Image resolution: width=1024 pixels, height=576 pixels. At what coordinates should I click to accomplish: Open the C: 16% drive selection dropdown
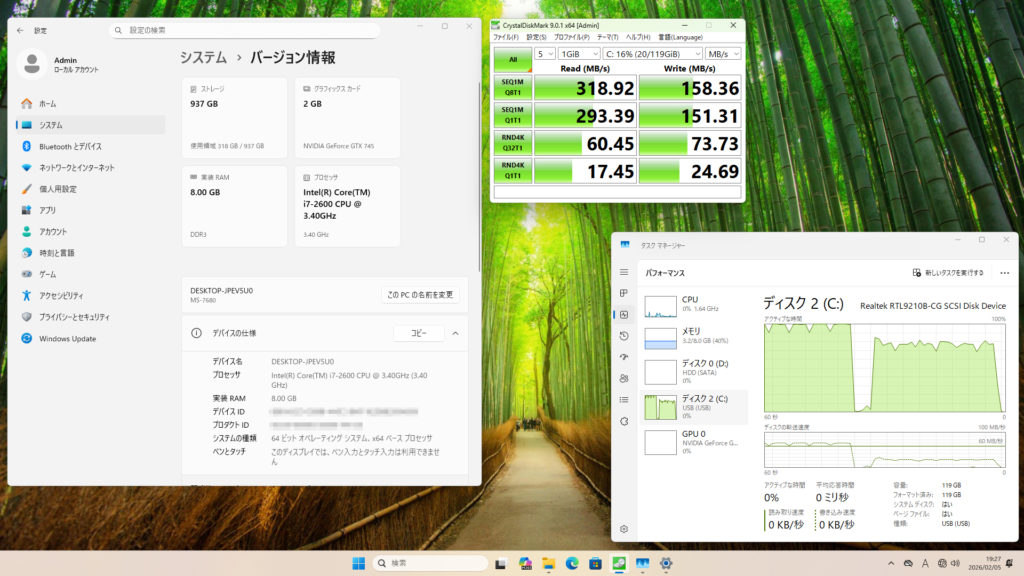click(x=652, y=53)
